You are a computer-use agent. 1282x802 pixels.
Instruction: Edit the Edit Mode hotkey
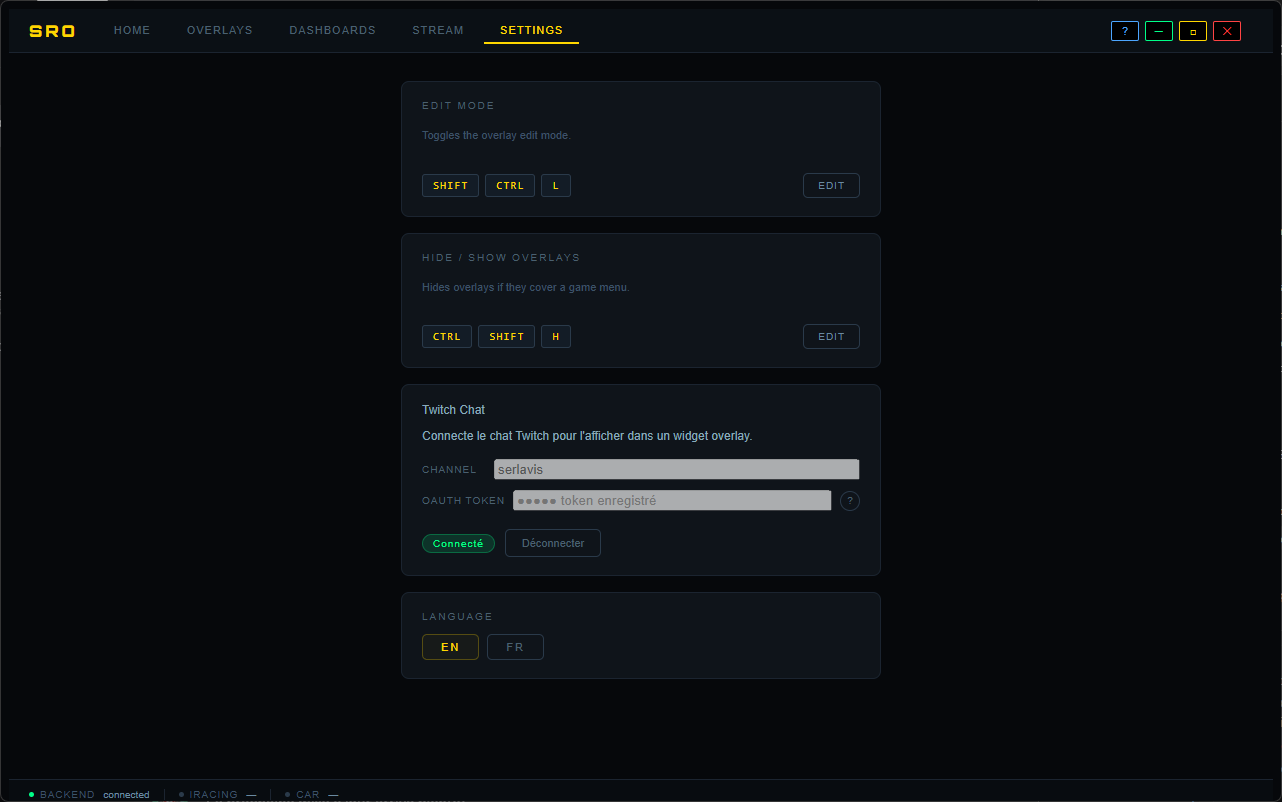(x=831, y=186)
